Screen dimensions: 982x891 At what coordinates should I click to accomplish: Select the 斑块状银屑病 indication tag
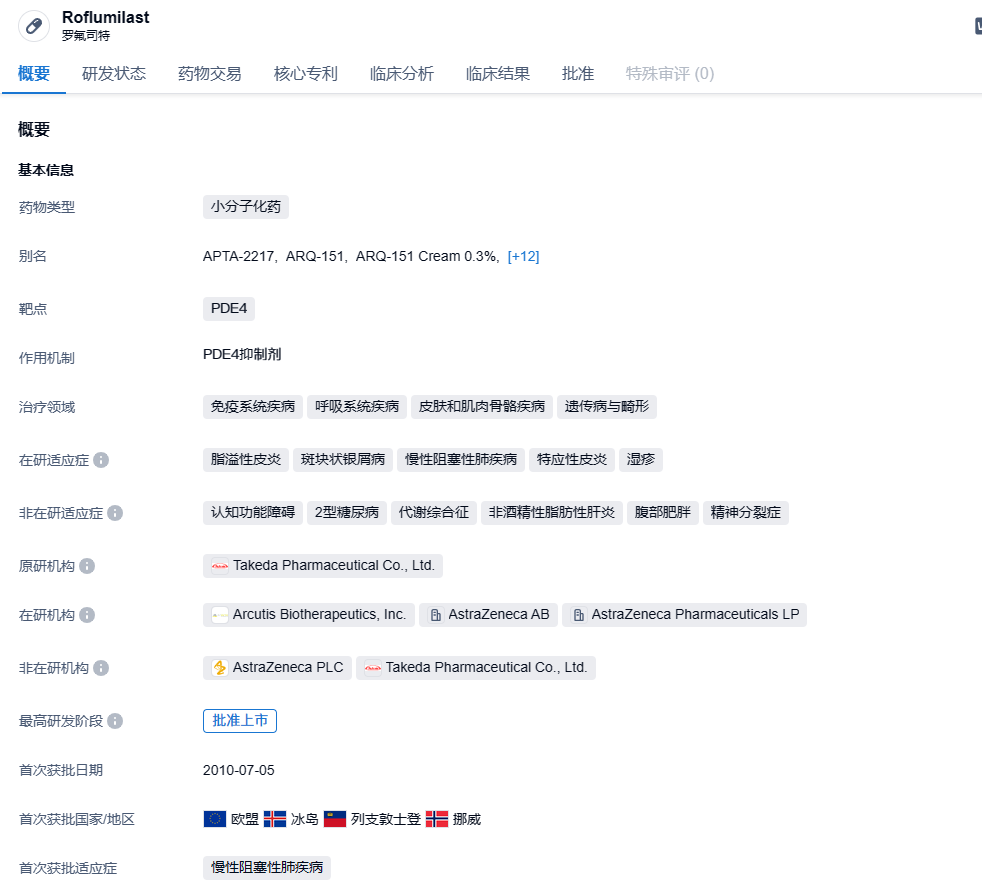343,460
